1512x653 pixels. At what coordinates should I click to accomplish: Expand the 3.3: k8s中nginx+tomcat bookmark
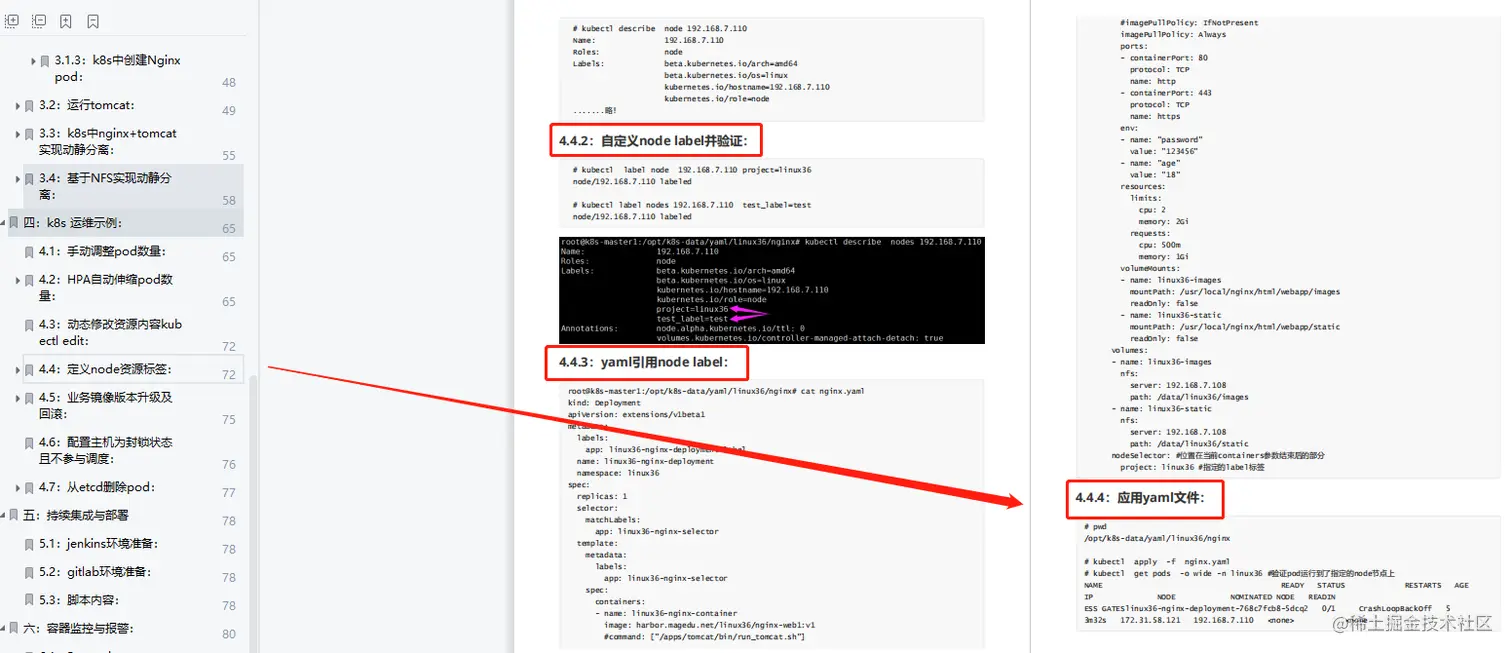pos(18,133)
